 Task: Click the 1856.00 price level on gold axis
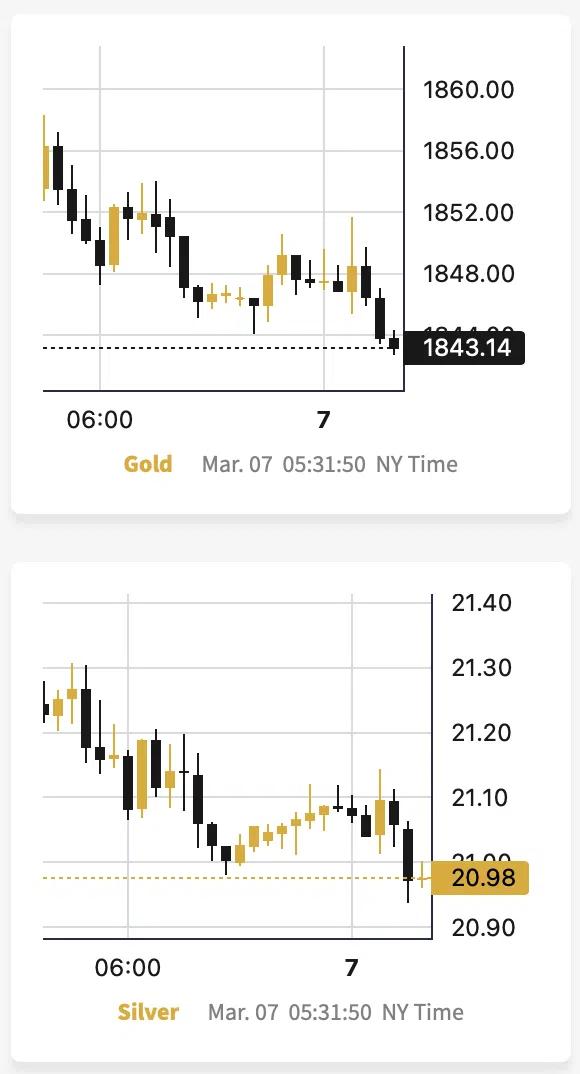468,151
